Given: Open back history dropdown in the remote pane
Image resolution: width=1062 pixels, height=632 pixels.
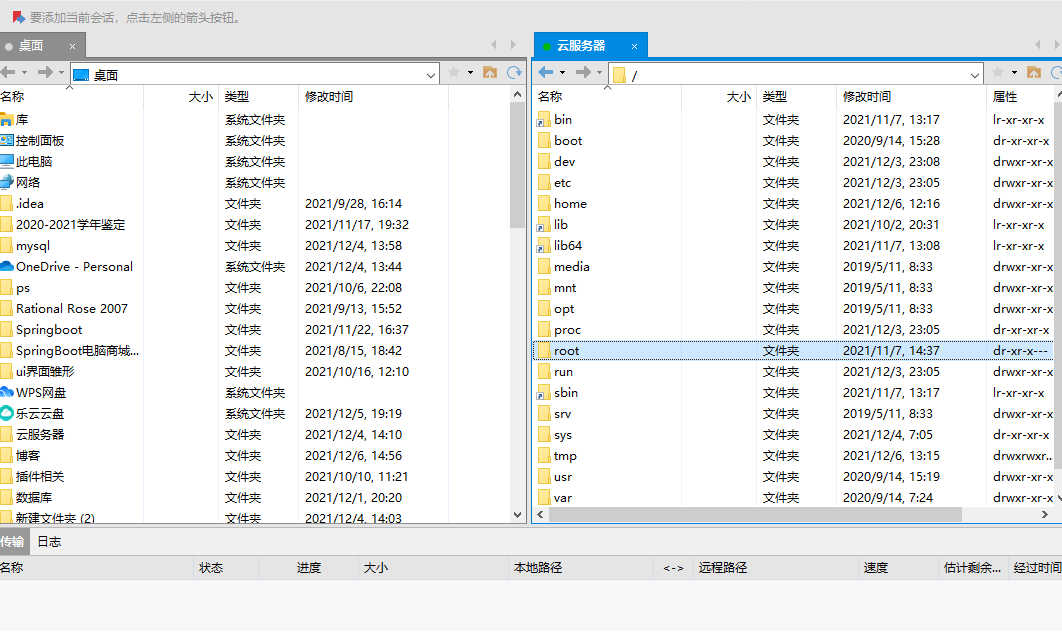Looking at the screenshot, I should click(562, 72).
